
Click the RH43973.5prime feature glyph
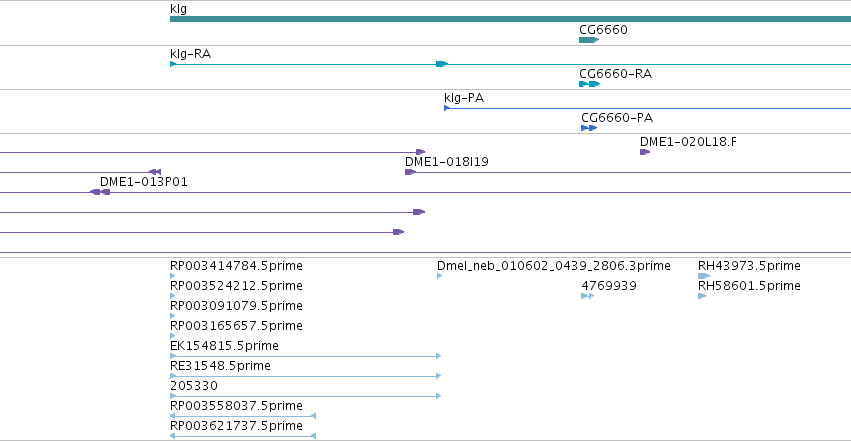(704, 276)
